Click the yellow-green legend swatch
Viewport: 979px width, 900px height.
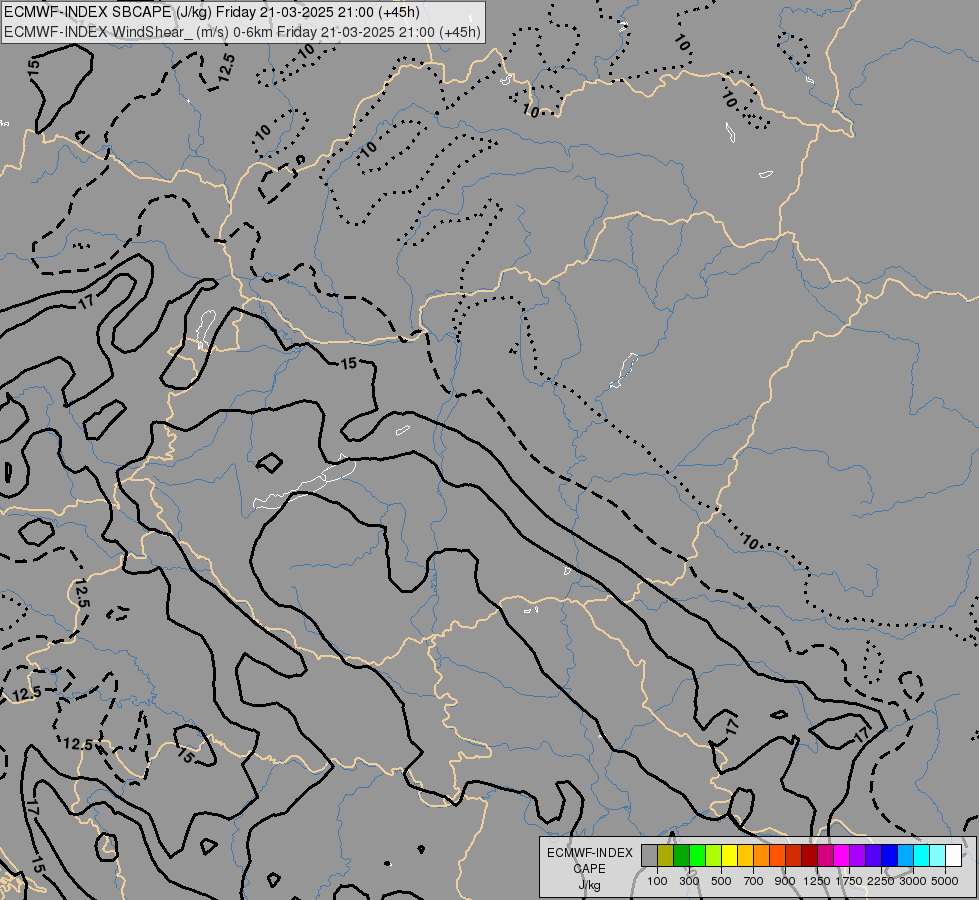point(714,856)
